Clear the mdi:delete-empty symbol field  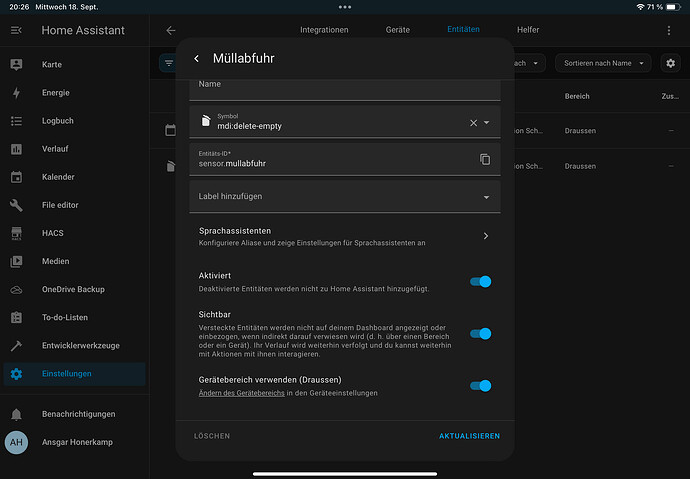click(474, 122)
